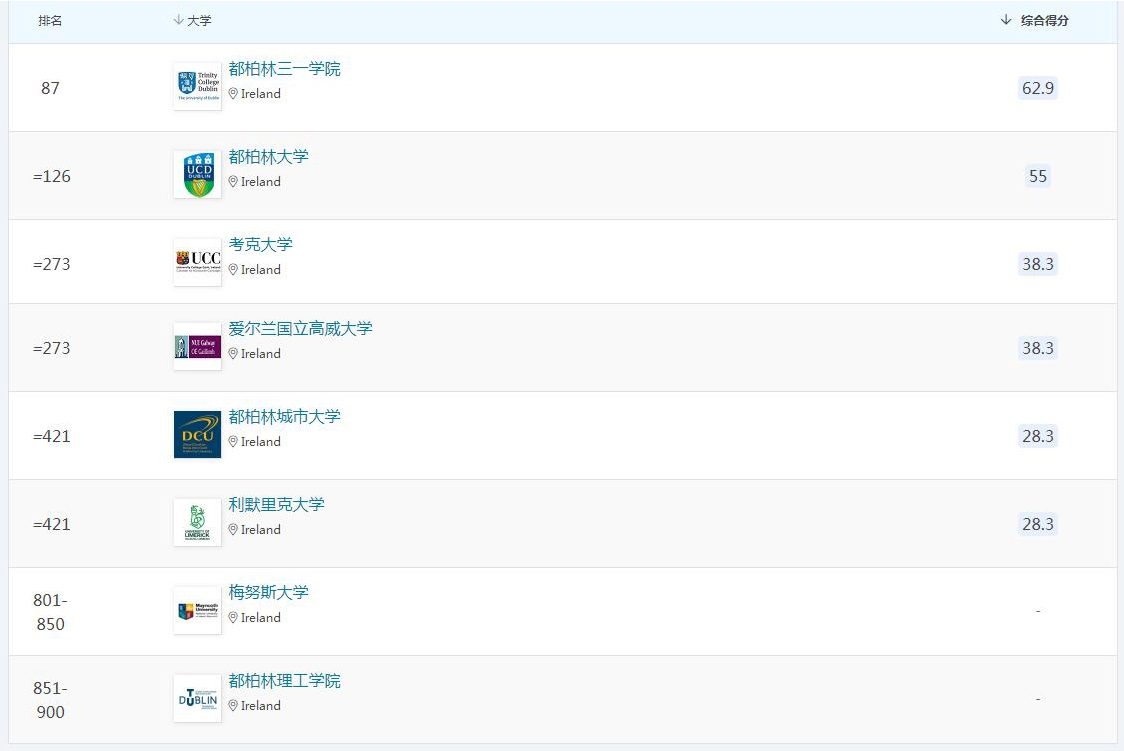Open 都柏林理工学院 link
This screenshot has height=751, width=1124.
click(x=284, y=681)
